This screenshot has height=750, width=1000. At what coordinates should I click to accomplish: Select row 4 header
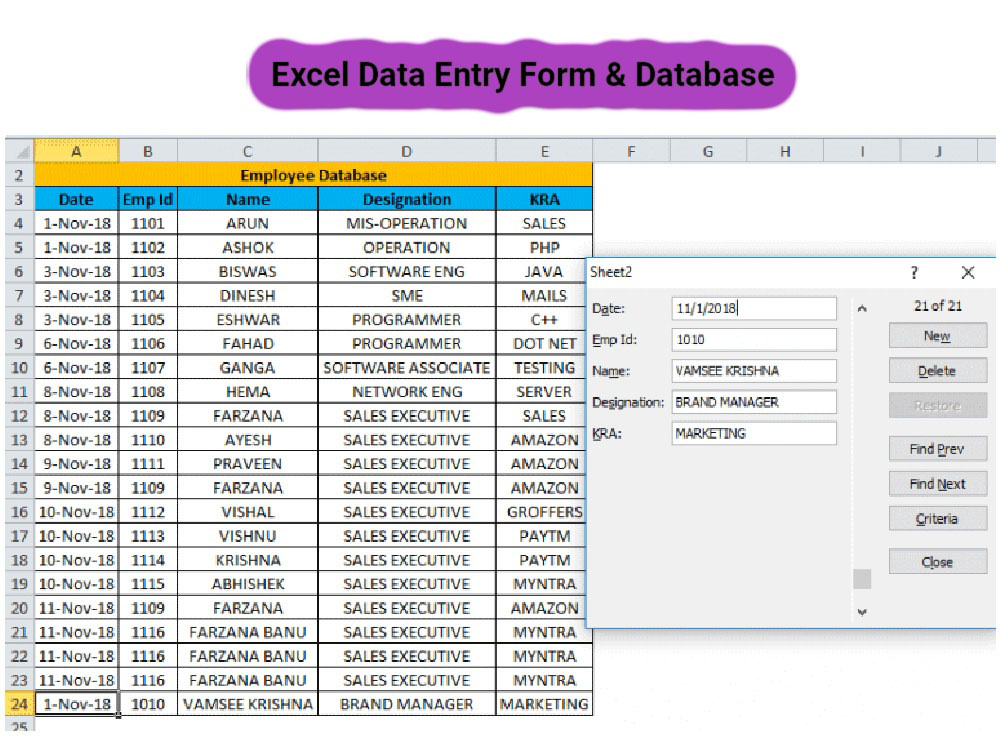tap(20, 223)
